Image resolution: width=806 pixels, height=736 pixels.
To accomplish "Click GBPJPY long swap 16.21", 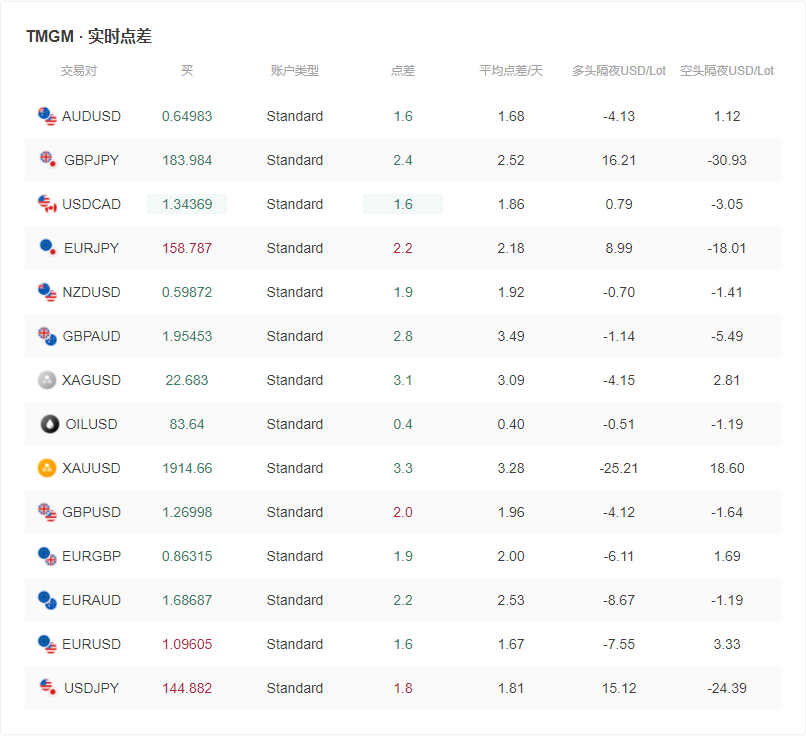I will pos(619,160).
